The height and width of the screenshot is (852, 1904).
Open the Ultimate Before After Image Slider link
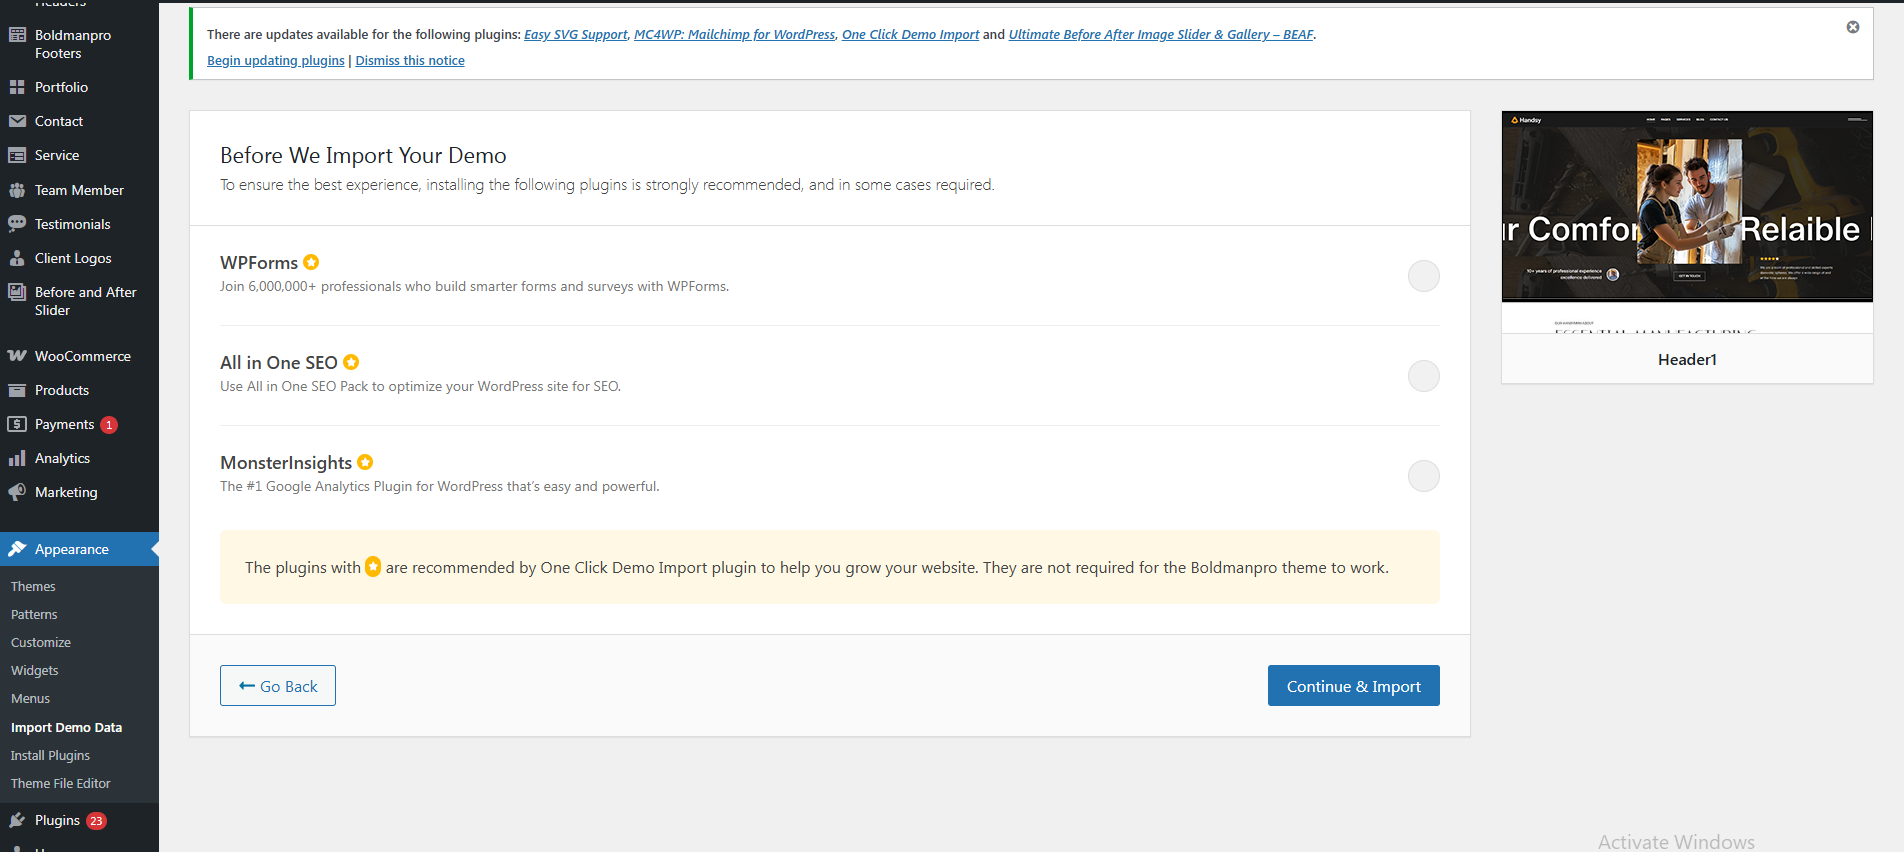[1161, 34]
